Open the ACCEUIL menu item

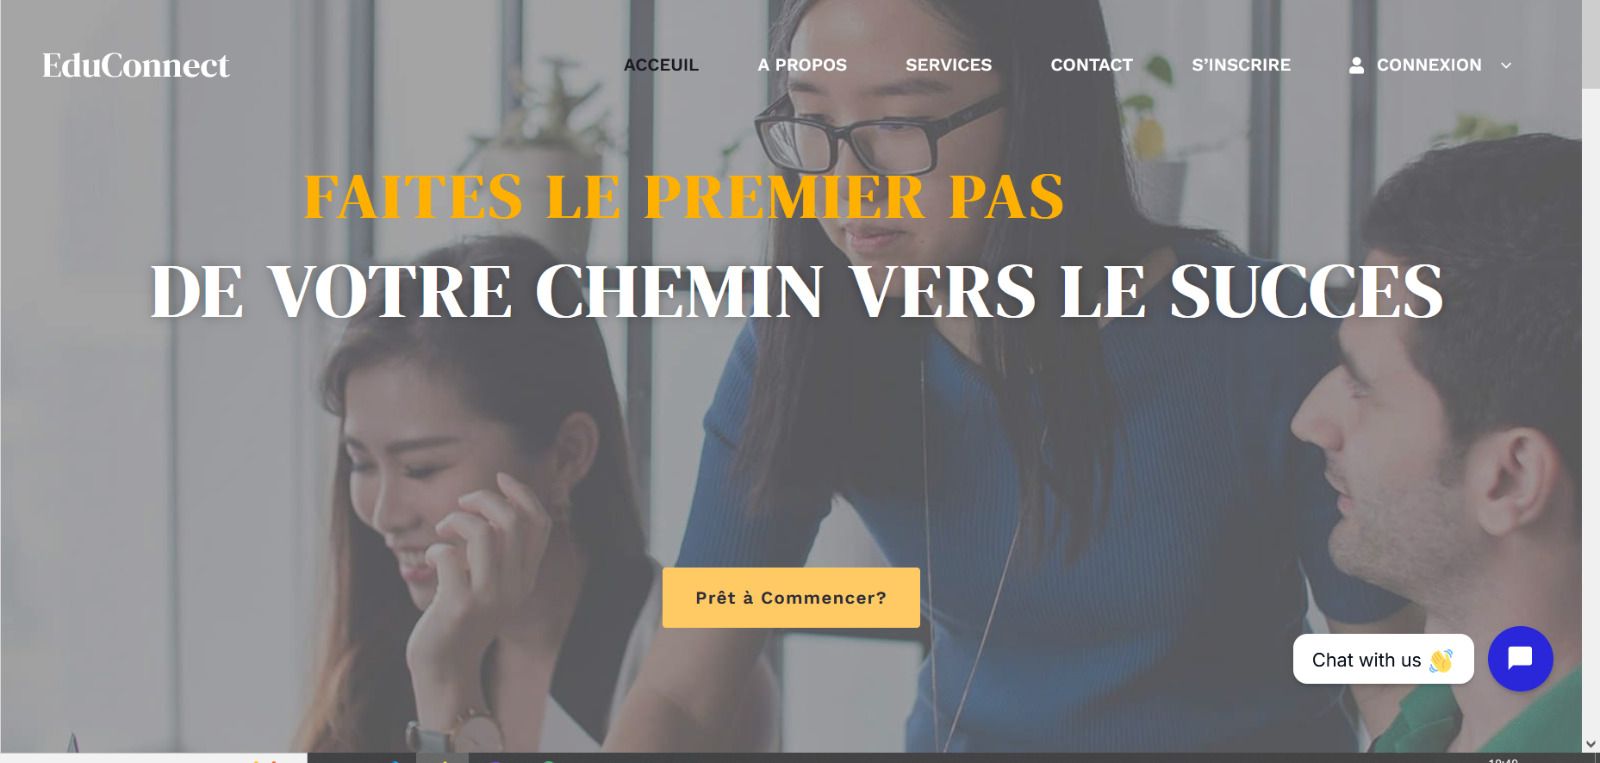coord(661,65)
